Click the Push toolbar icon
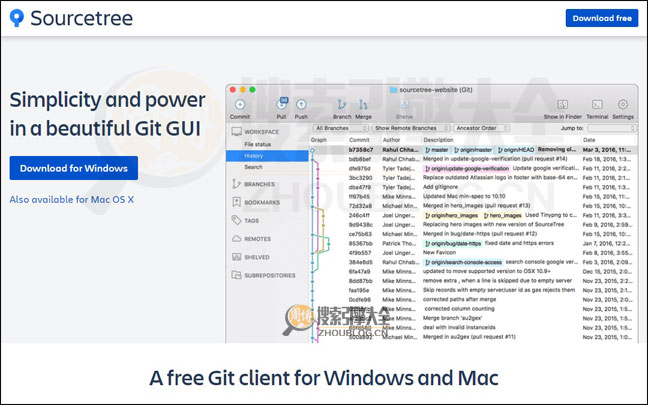The width and height of the screenshot is (648, 405). point(301,105)
